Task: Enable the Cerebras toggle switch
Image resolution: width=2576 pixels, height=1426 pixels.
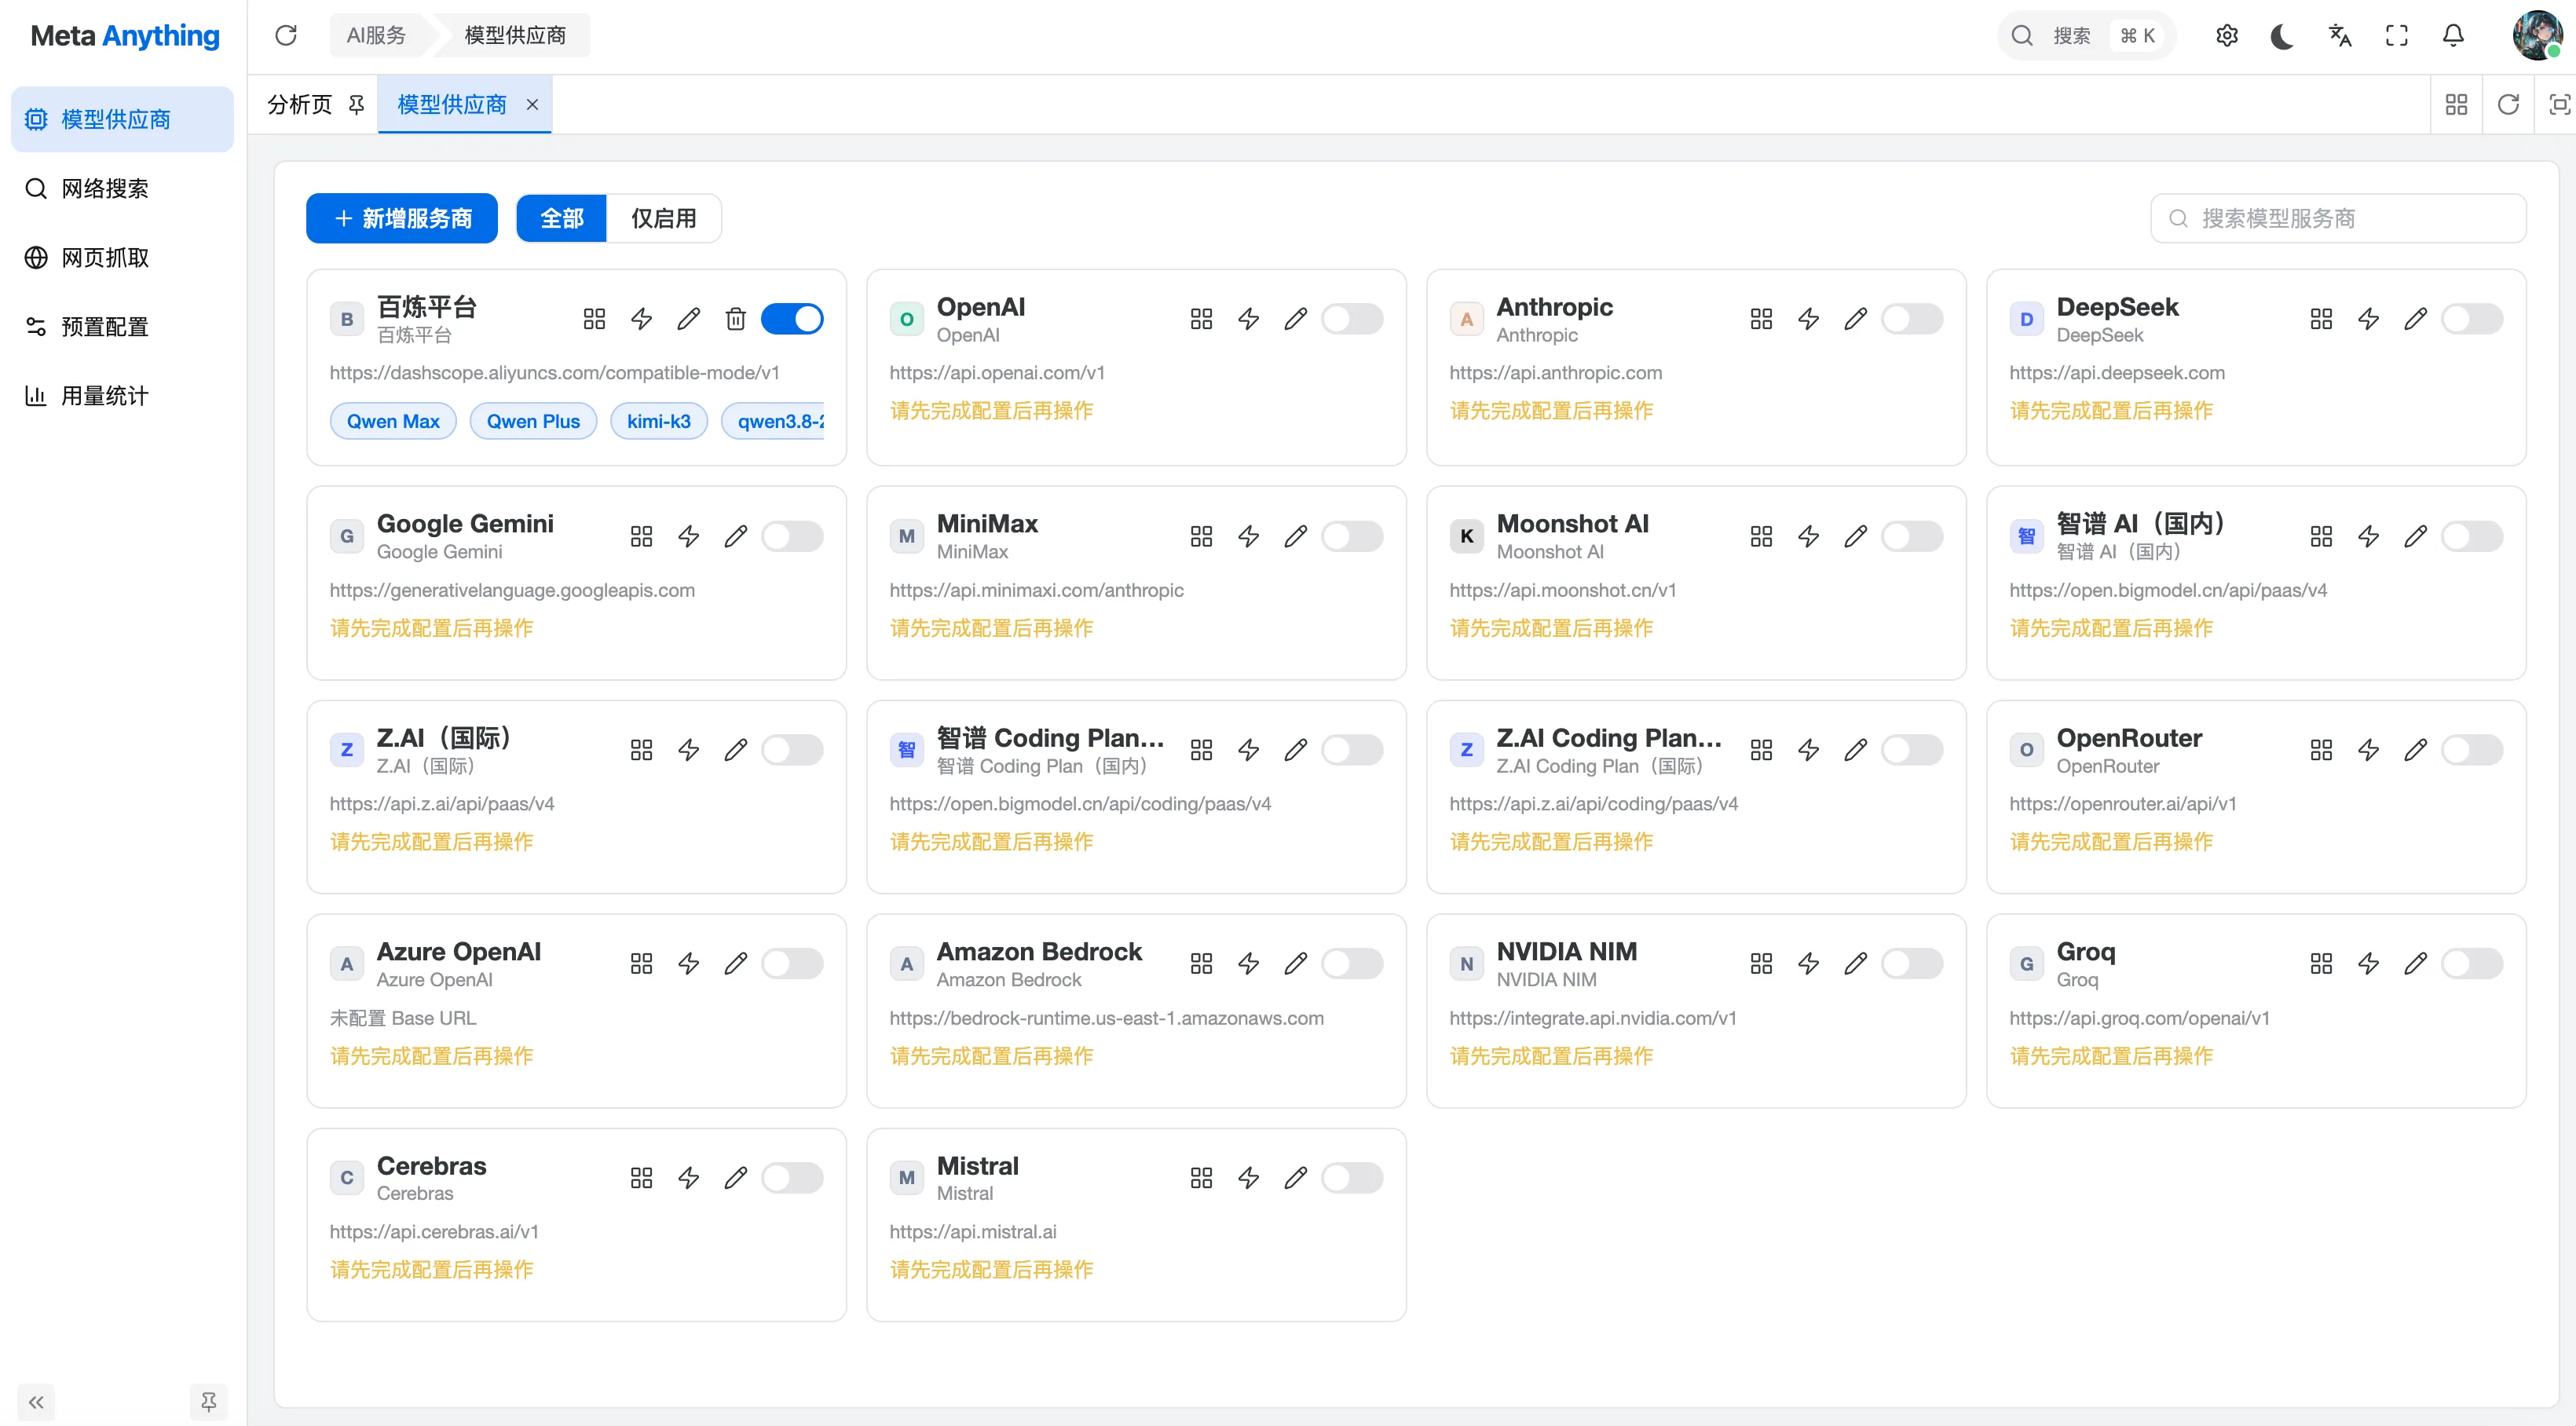Action: [792, 1178]
